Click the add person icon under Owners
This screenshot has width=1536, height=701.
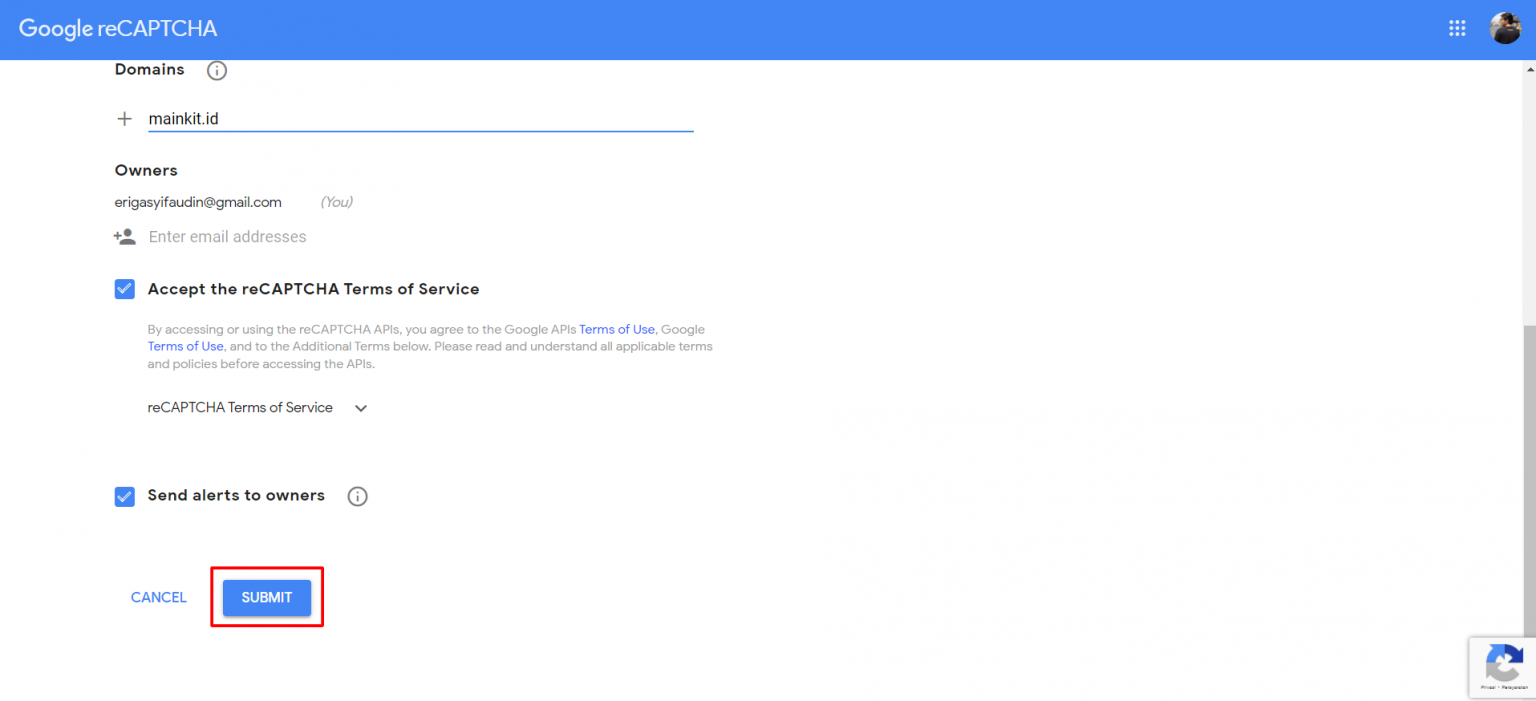coord(125,237)
